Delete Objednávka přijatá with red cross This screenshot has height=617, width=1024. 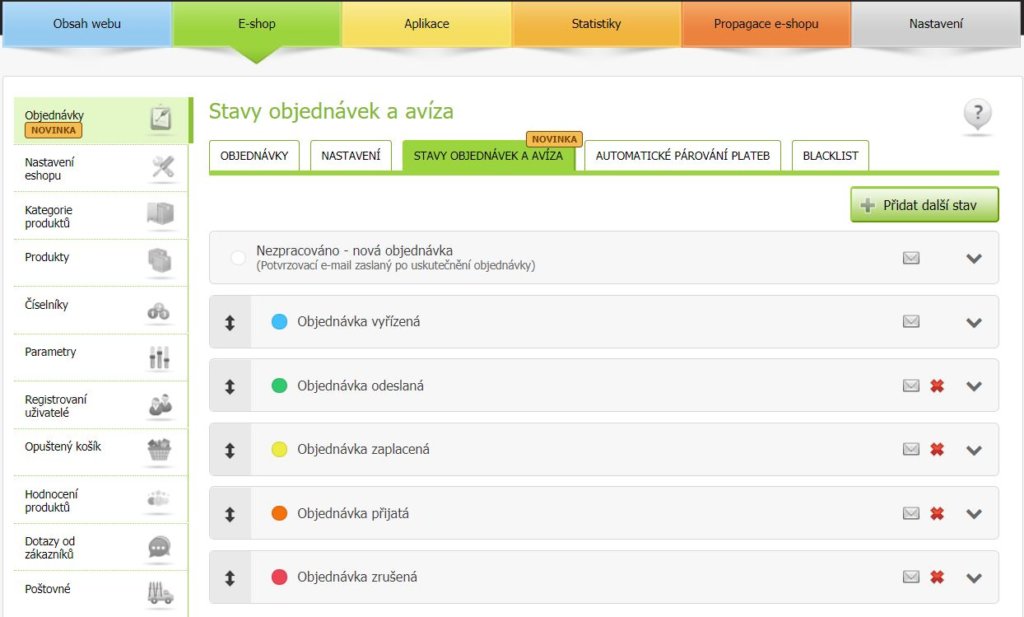pos(937,513)
